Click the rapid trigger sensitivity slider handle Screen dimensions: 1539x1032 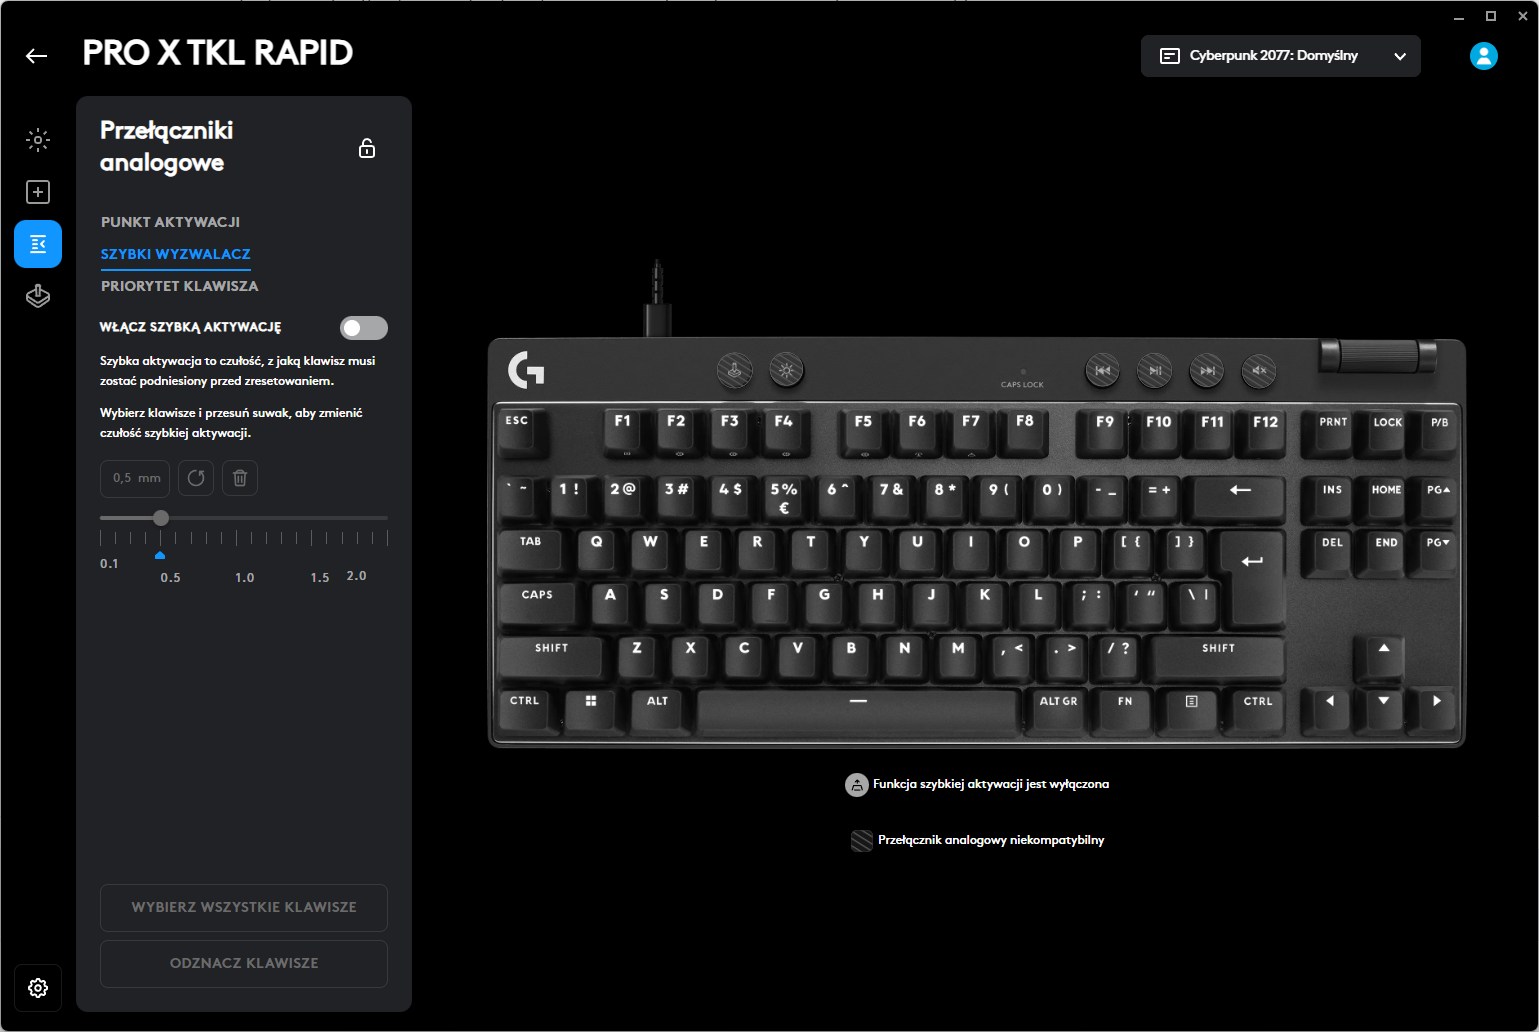pos(161,518)
